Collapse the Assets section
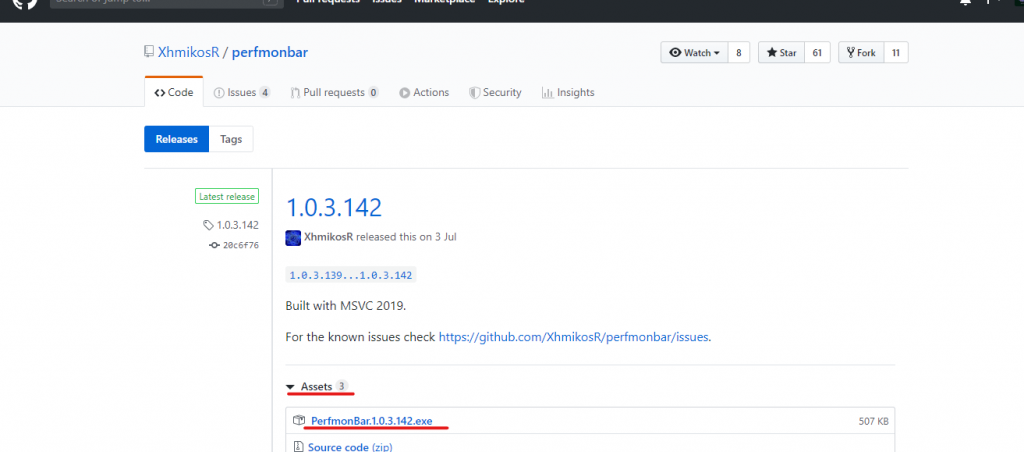Screen dimensions: 1024x452 coord(317,387)
